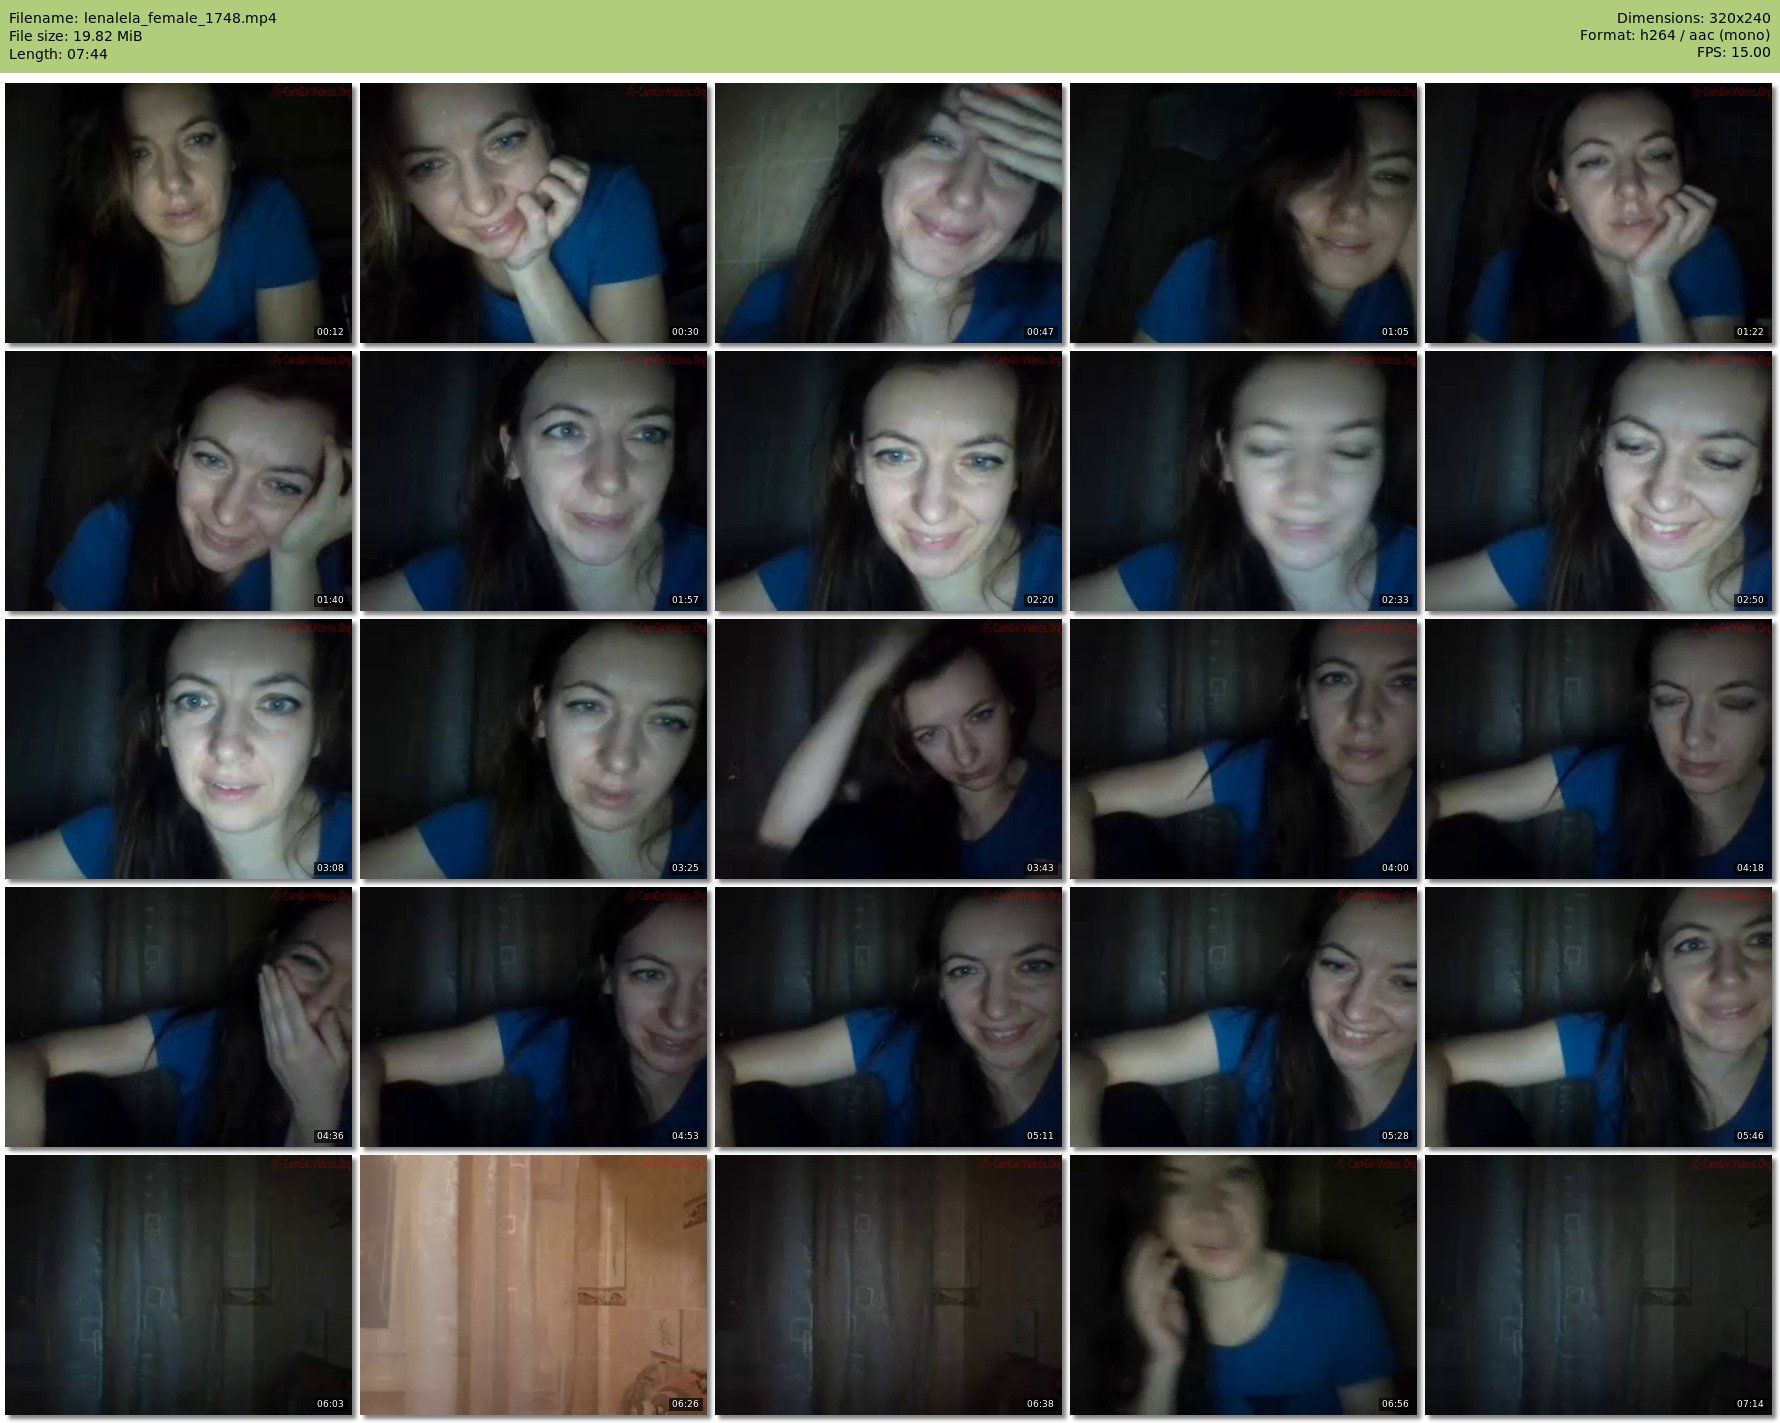This screenshot has width=1780, height=1423.
Task: Select the FPS 15.00 text
Action: [1733, 52]
